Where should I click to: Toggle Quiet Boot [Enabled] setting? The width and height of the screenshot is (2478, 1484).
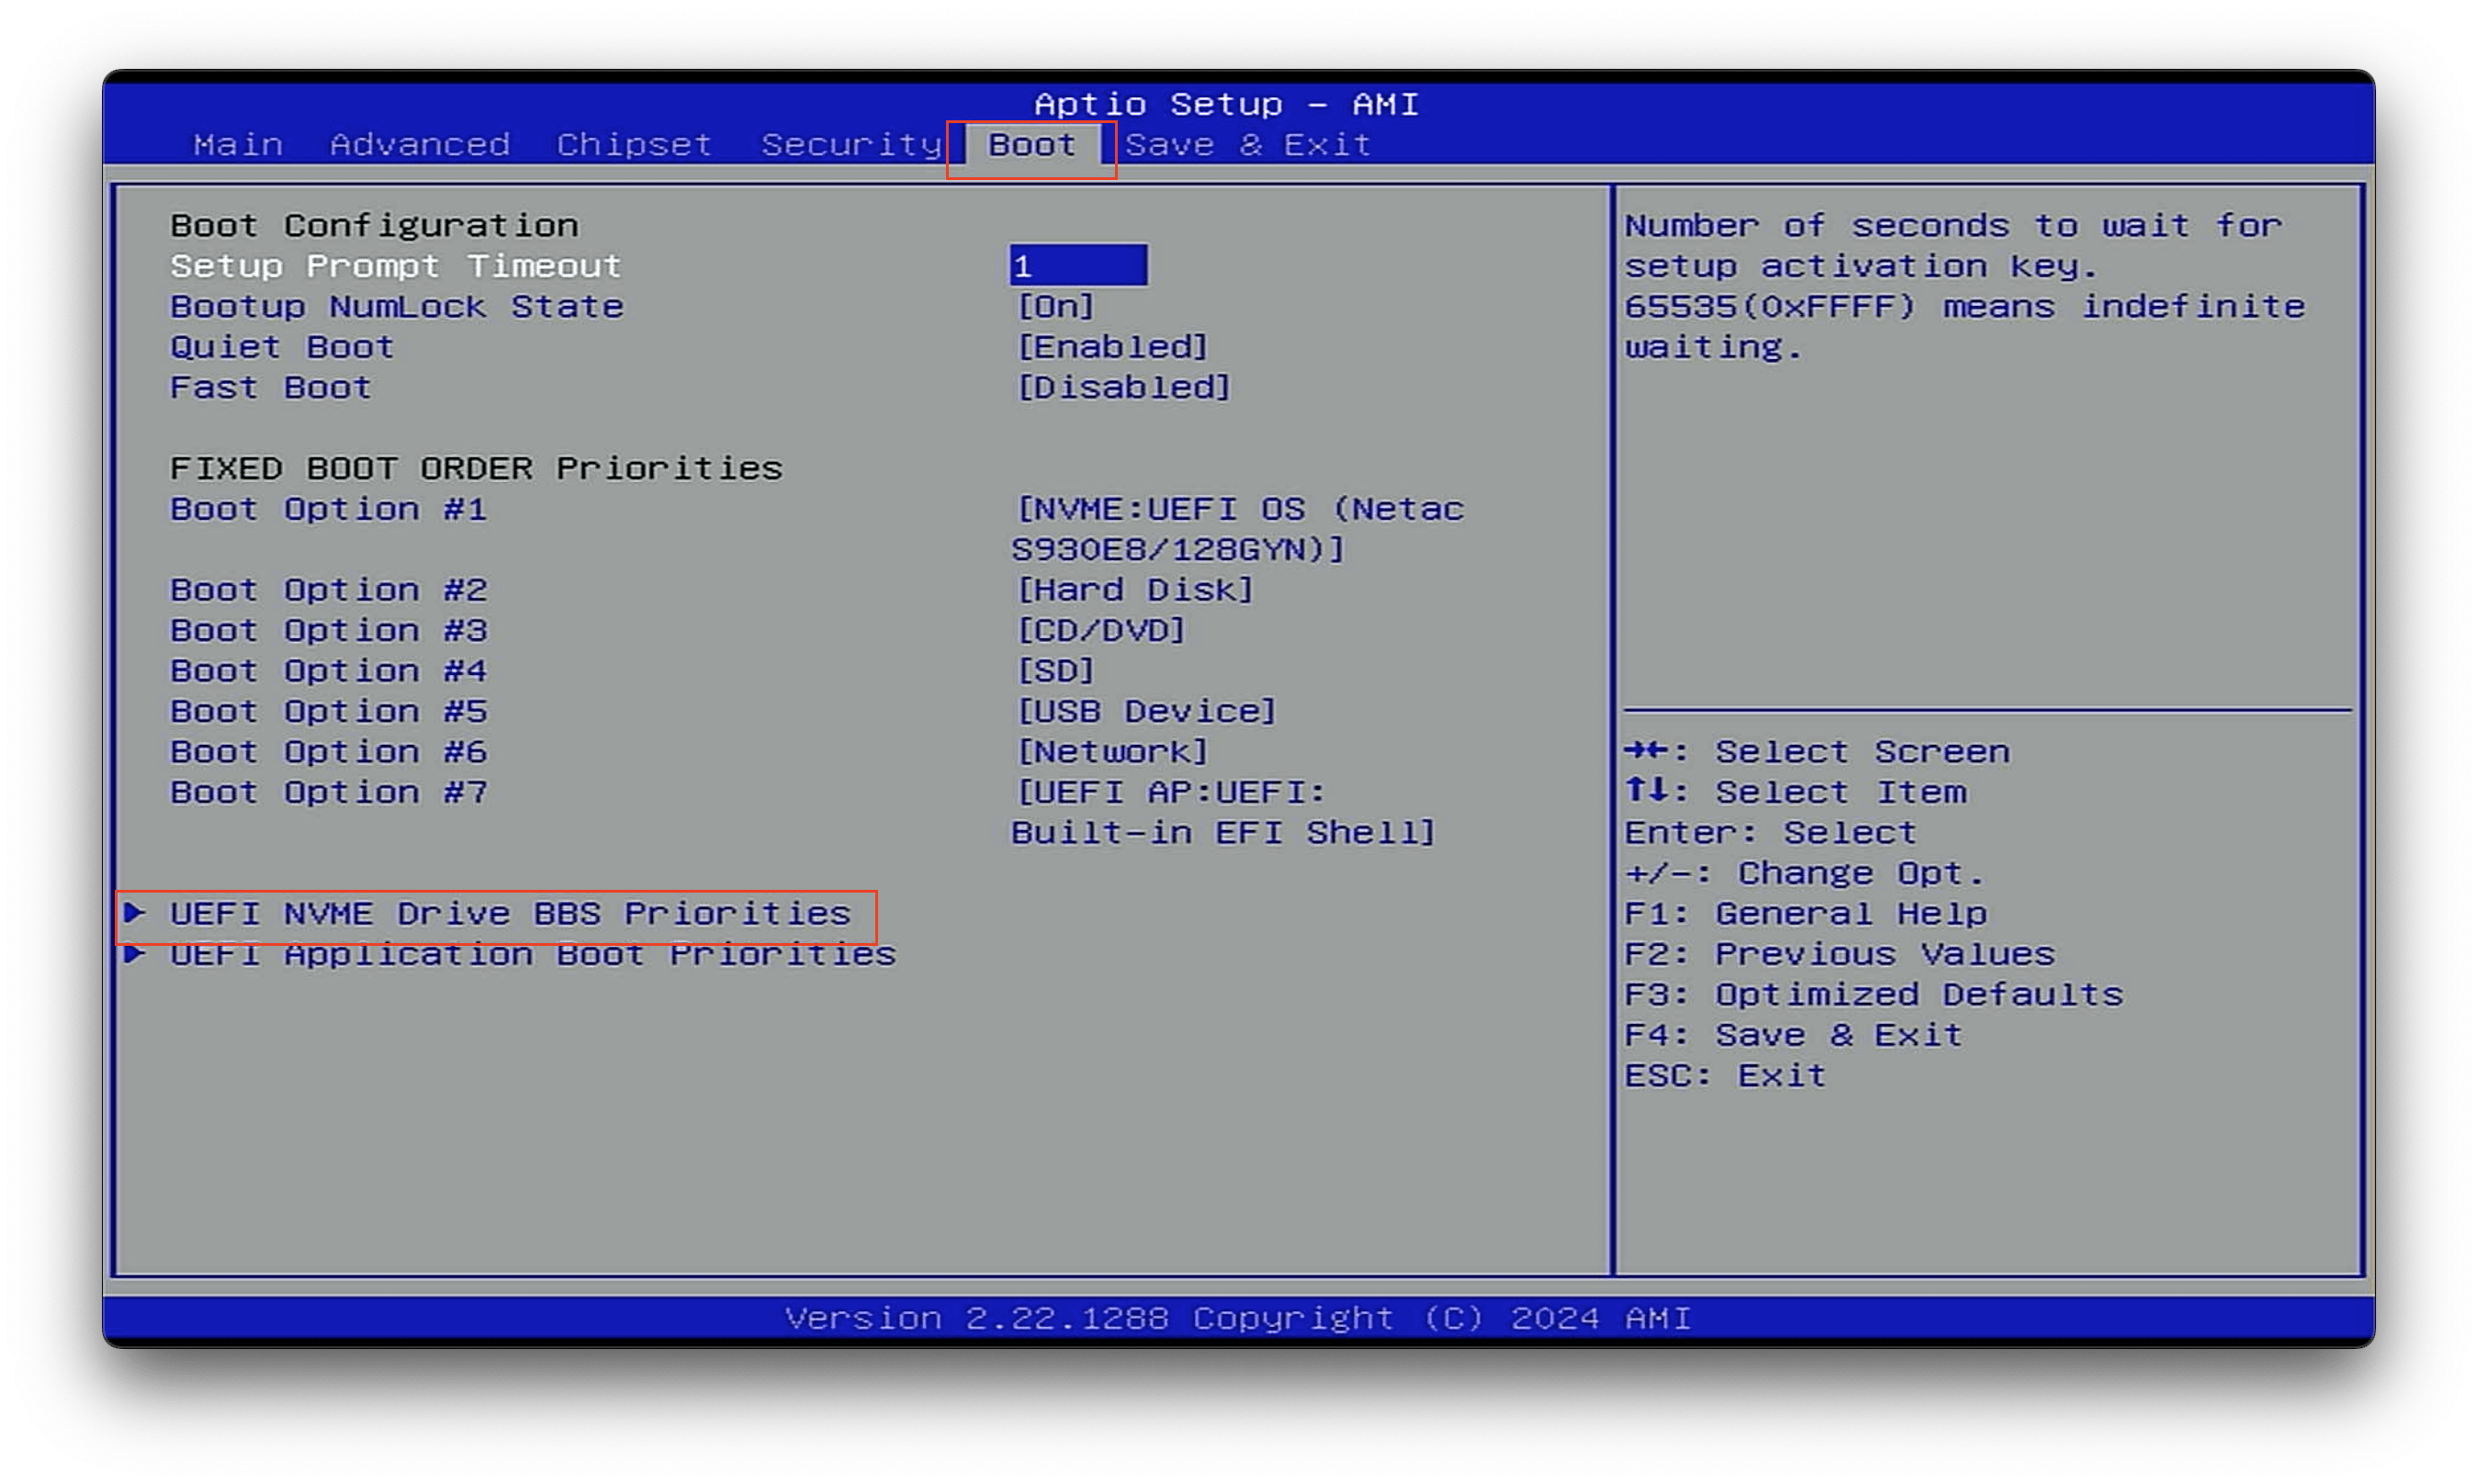[x=1112, y=347]
